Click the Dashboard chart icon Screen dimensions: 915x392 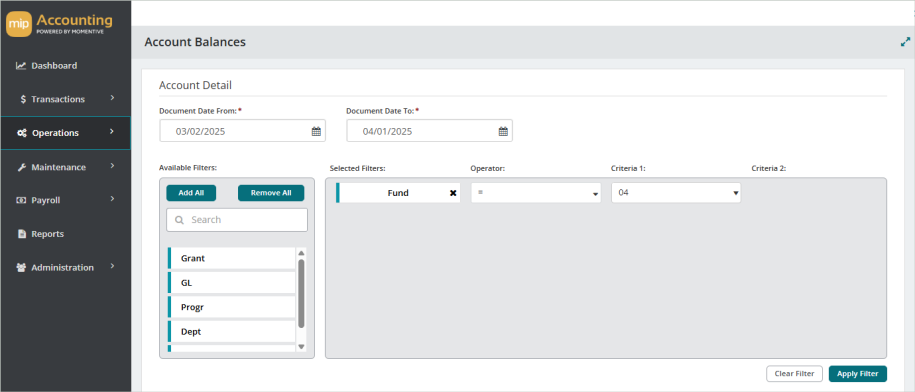21,66
